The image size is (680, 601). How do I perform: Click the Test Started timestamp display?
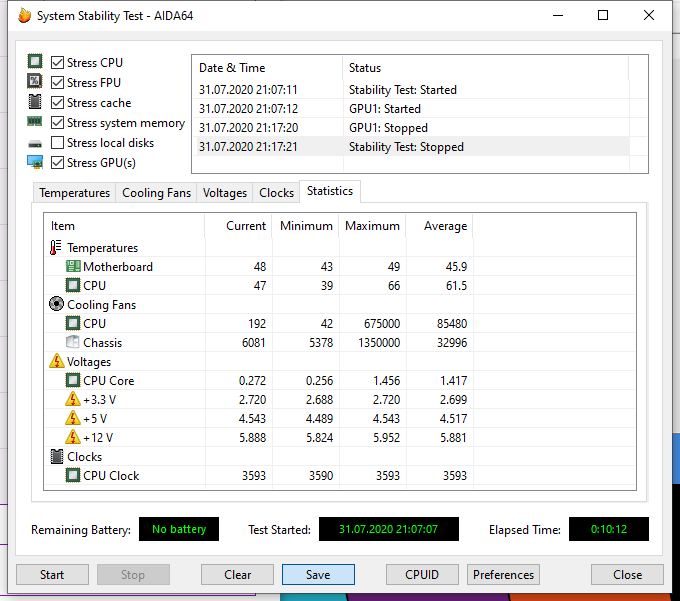point(389,529)
